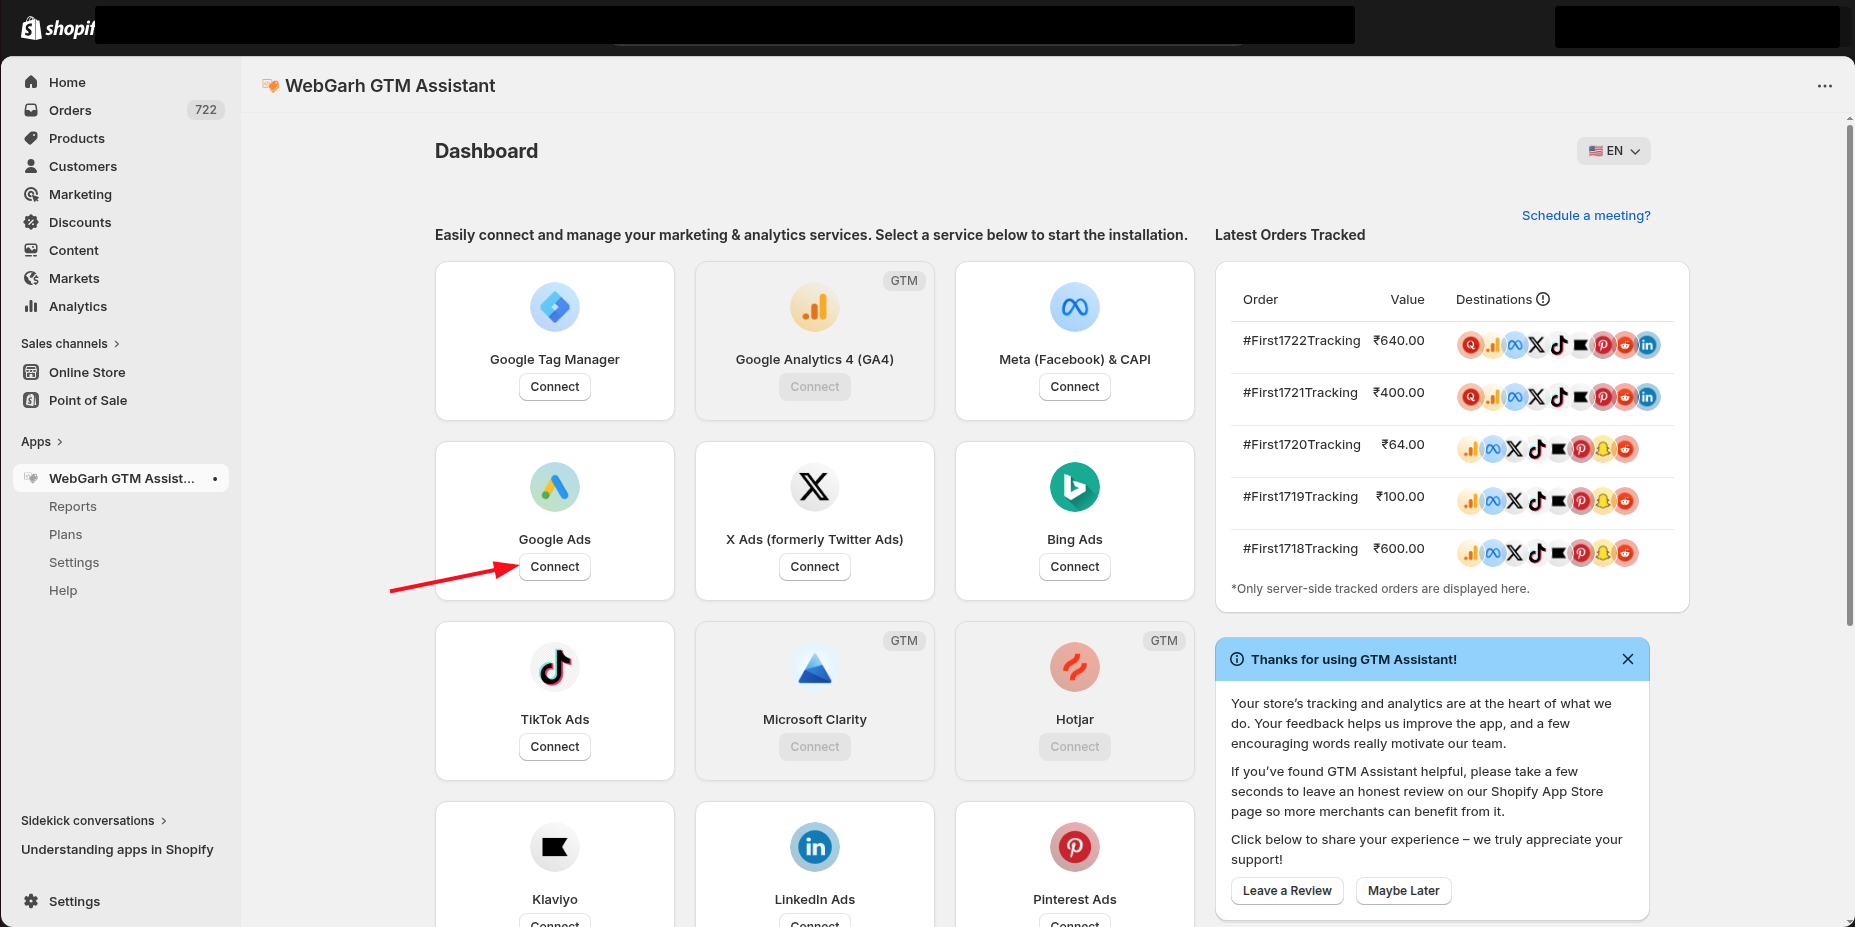
Task: Connect Google Ads
Action: click(555, 567)
